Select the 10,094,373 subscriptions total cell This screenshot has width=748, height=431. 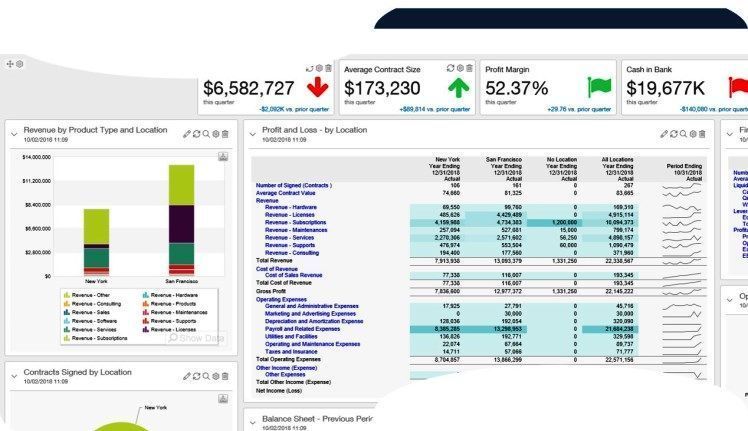610,222
